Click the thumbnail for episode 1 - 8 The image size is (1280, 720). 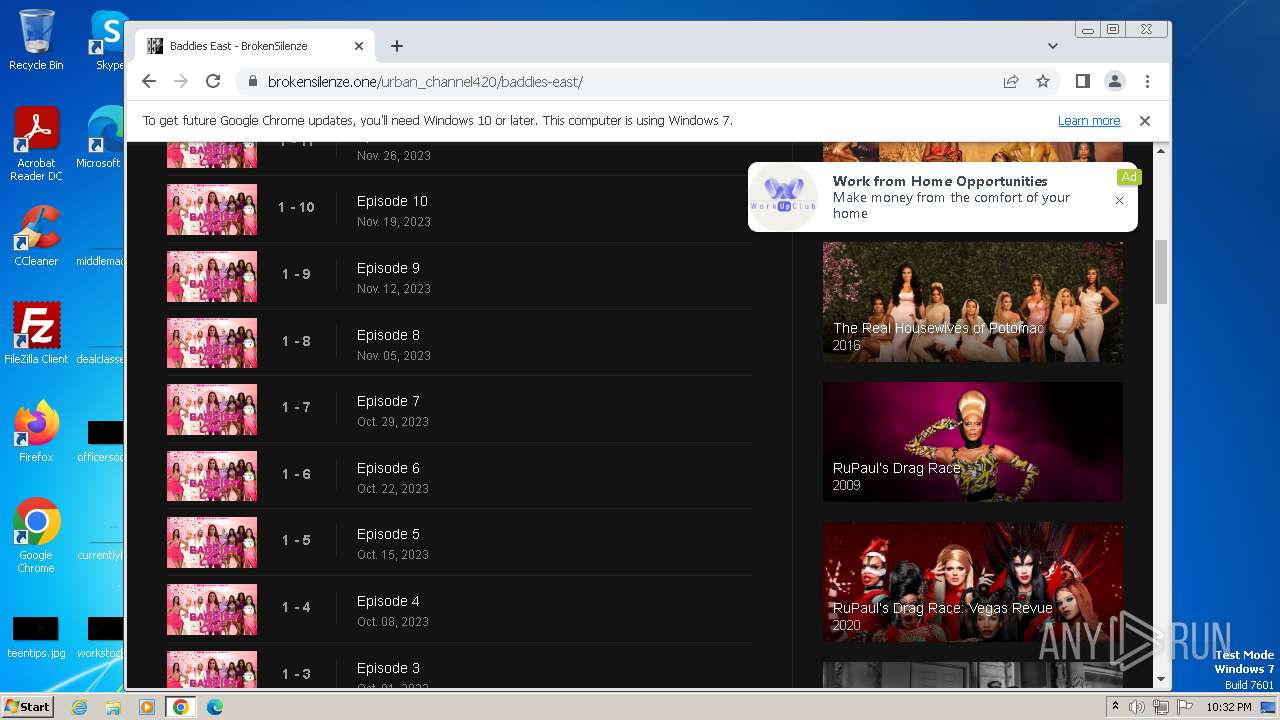coord(212,343)
